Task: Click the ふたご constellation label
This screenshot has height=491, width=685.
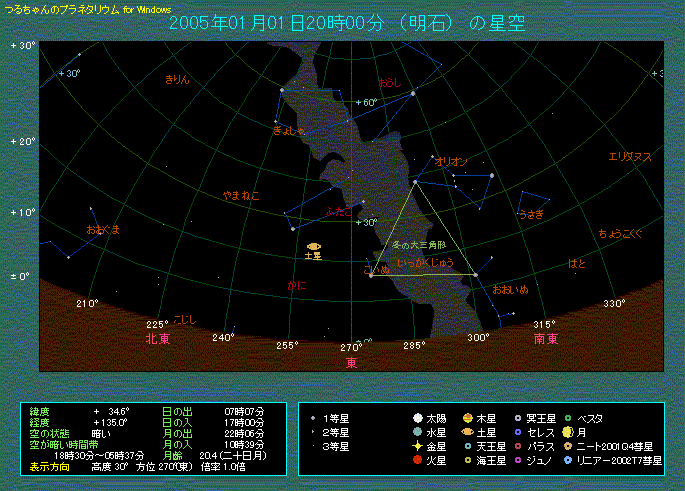Action: click(x=339, y=212)
